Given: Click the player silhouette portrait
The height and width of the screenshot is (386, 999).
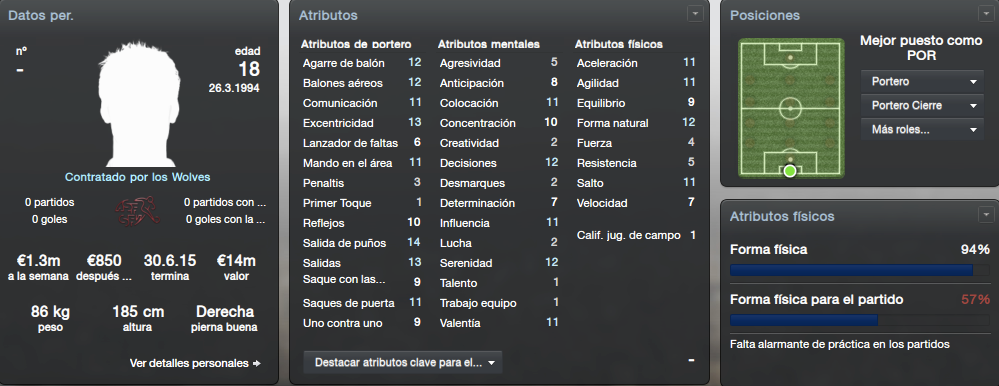Looking at the screenshot, I should [x=138, y=104].
